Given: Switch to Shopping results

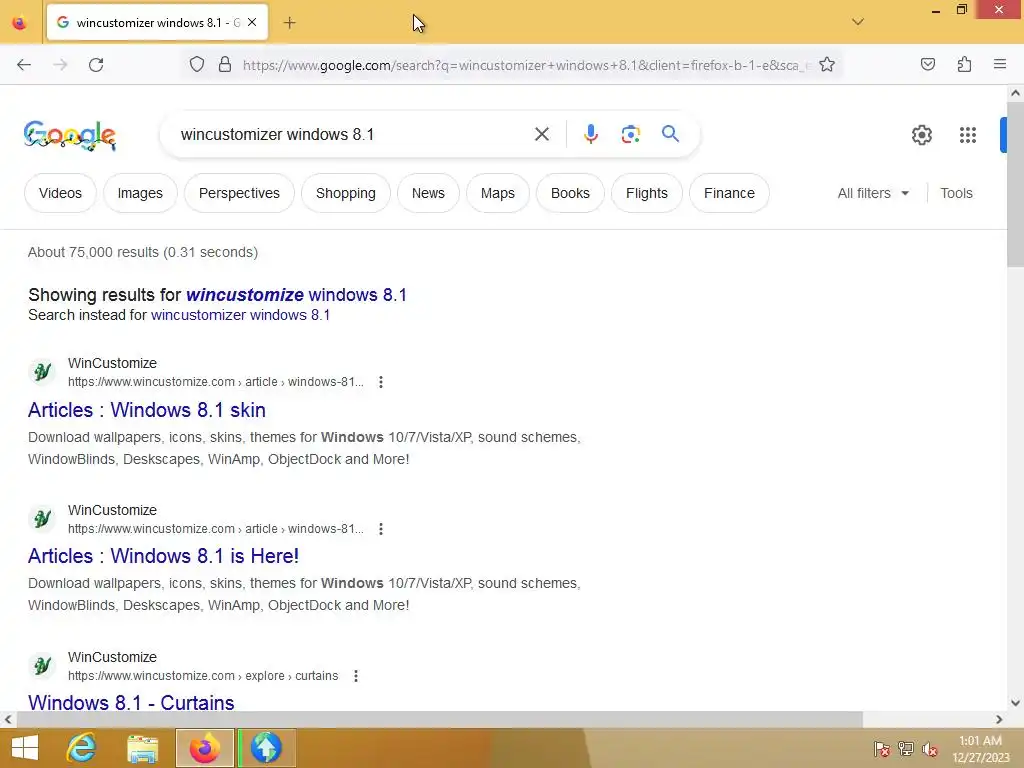Looking at the screenshot, I should tap(345, 193).
